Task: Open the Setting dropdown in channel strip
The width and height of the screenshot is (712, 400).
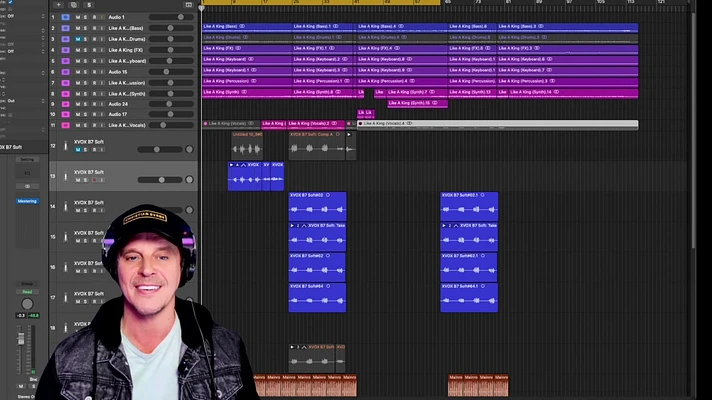Action: [27, 159]
